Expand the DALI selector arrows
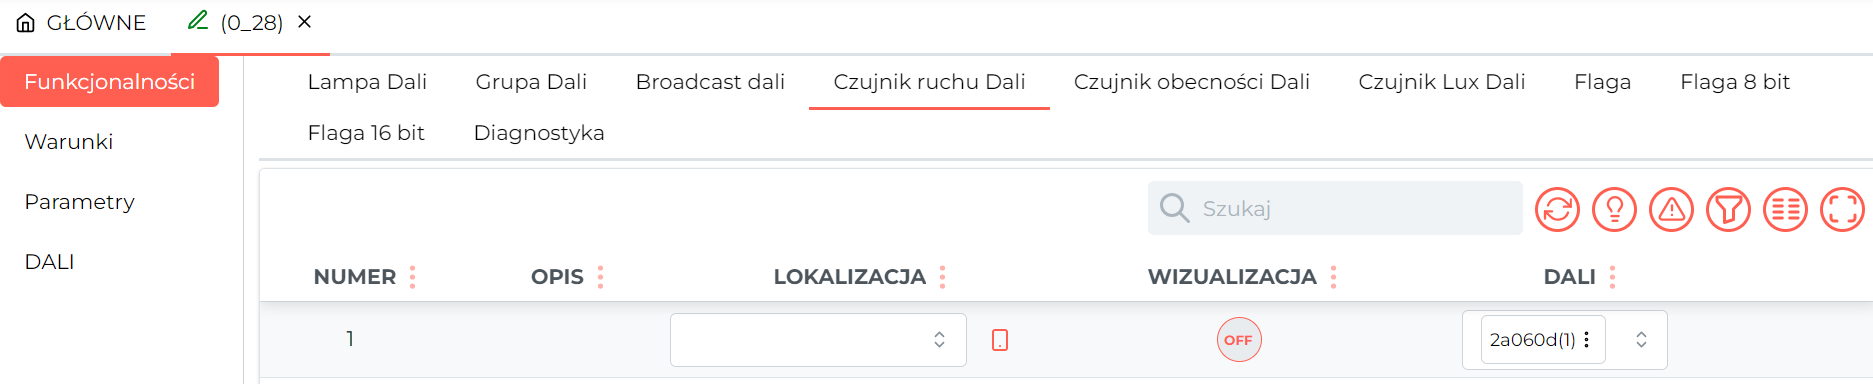1873x384 pixels. click(x=1641, y=340)
